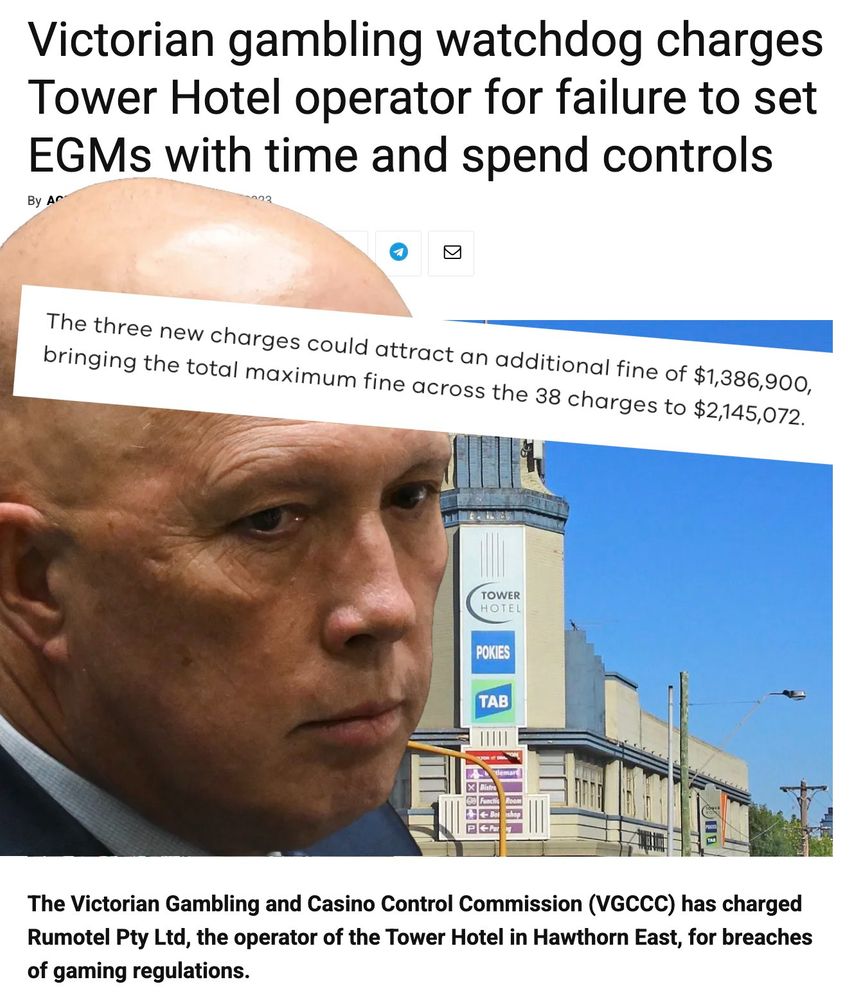Viewport: 861px width, 1000px height.
Task: Click 'Rumotel Pty Ltd' in article text
Action: tap(107, 937)
